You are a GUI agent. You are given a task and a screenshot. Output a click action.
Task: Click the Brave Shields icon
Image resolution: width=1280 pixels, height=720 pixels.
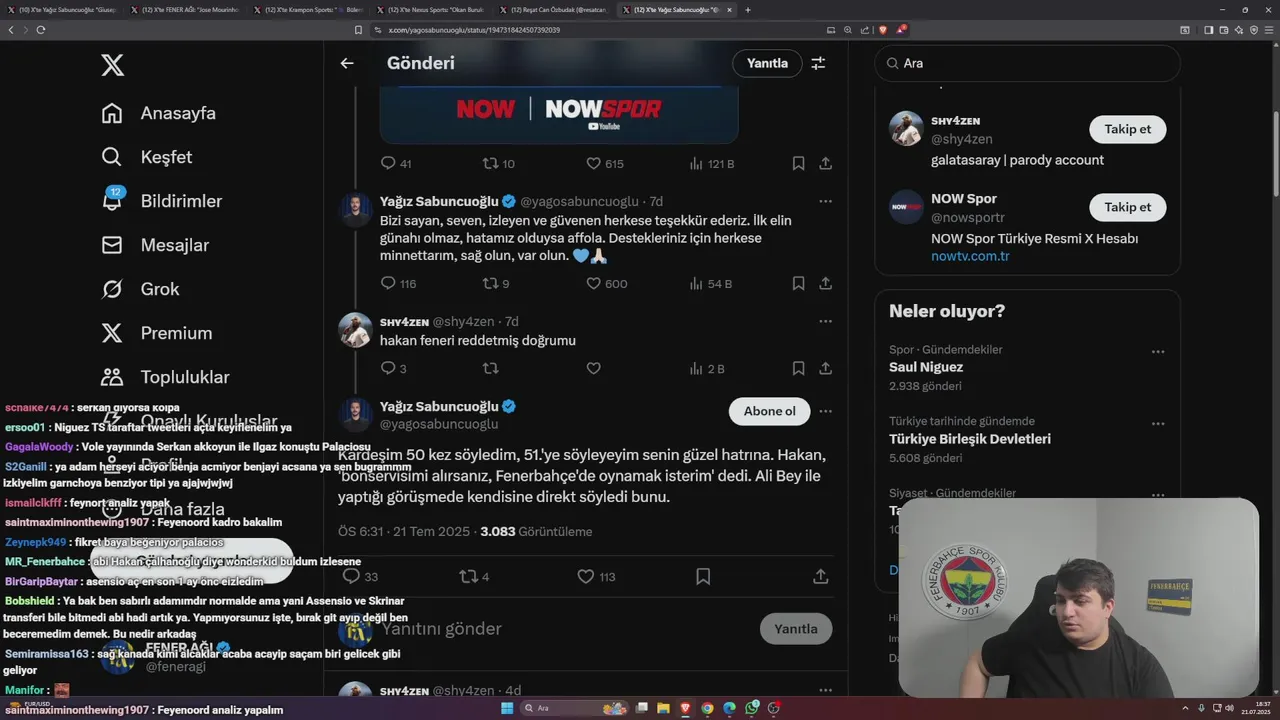[x=883, y=30]
